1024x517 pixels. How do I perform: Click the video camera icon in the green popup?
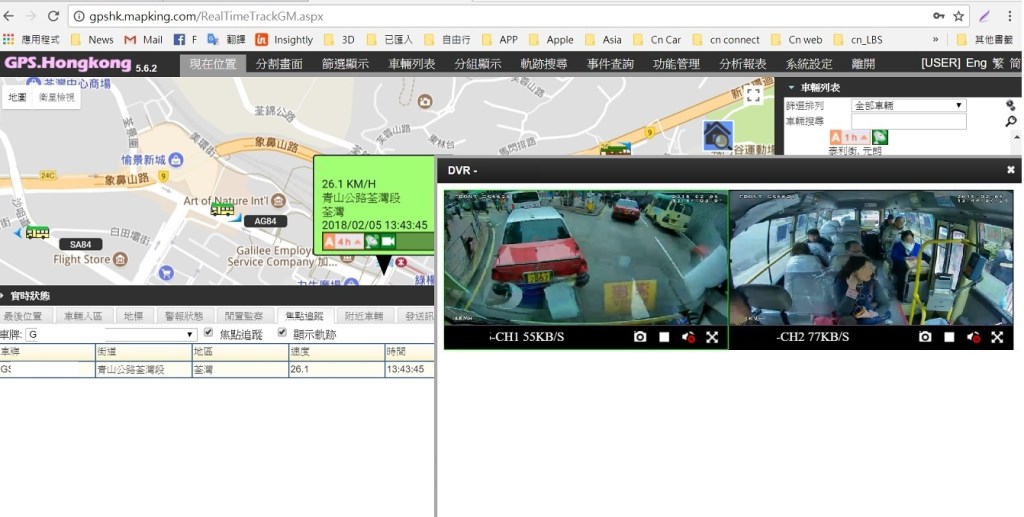(388, 241)
